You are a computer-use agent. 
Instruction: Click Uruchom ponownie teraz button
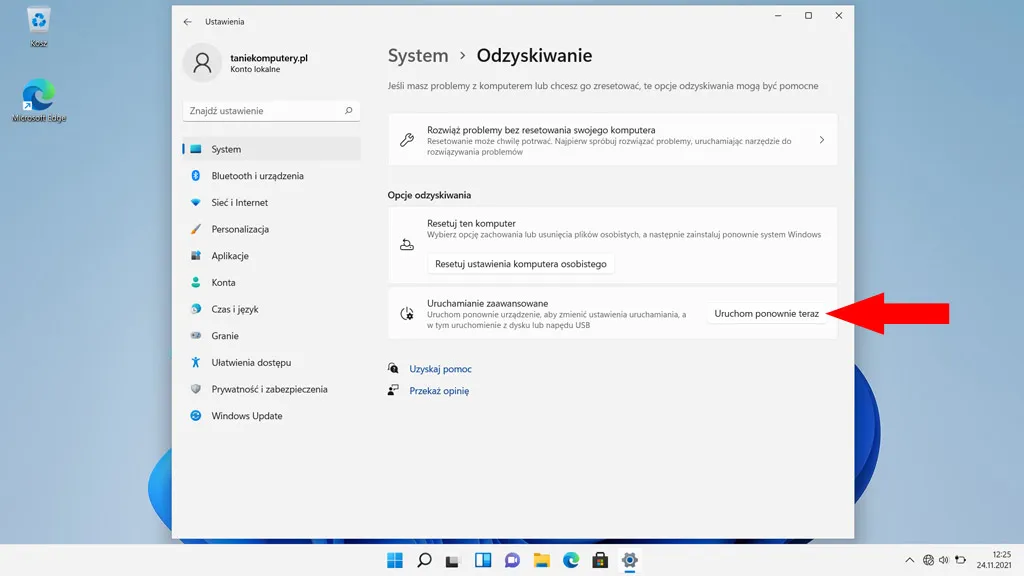tap(766, 313)
